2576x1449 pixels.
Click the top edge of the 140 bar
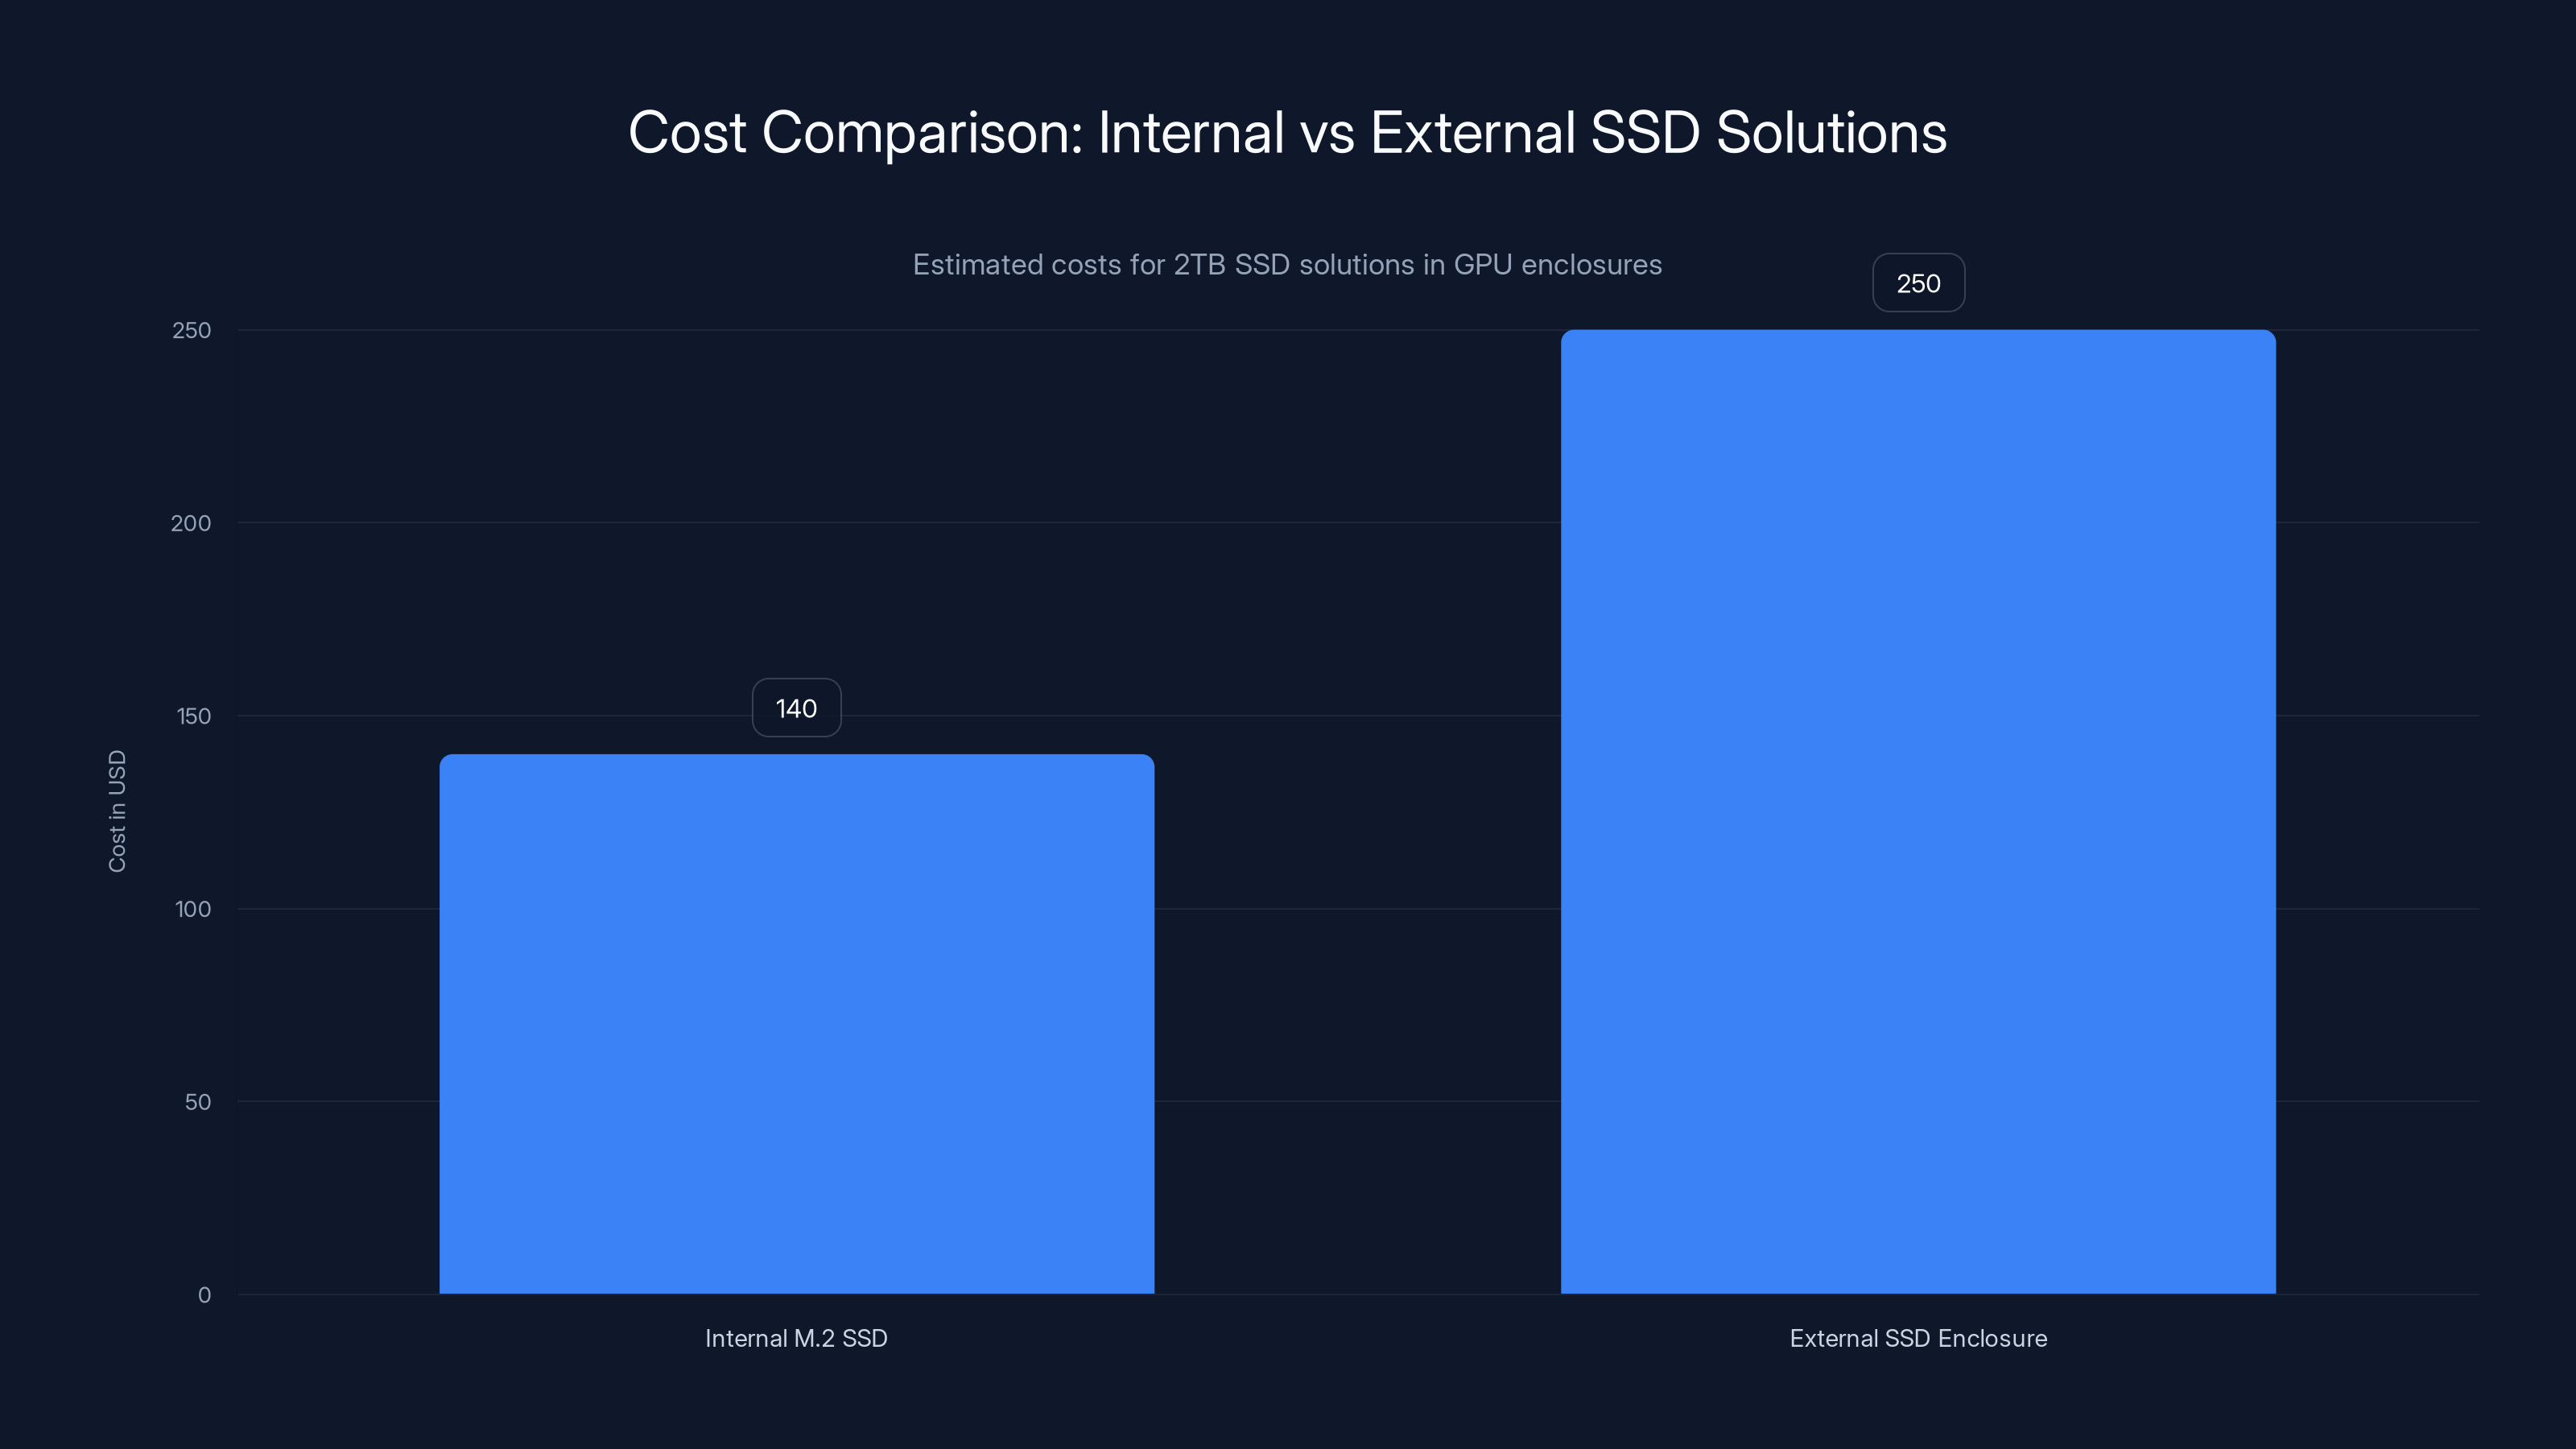click(x=797, y=757)
